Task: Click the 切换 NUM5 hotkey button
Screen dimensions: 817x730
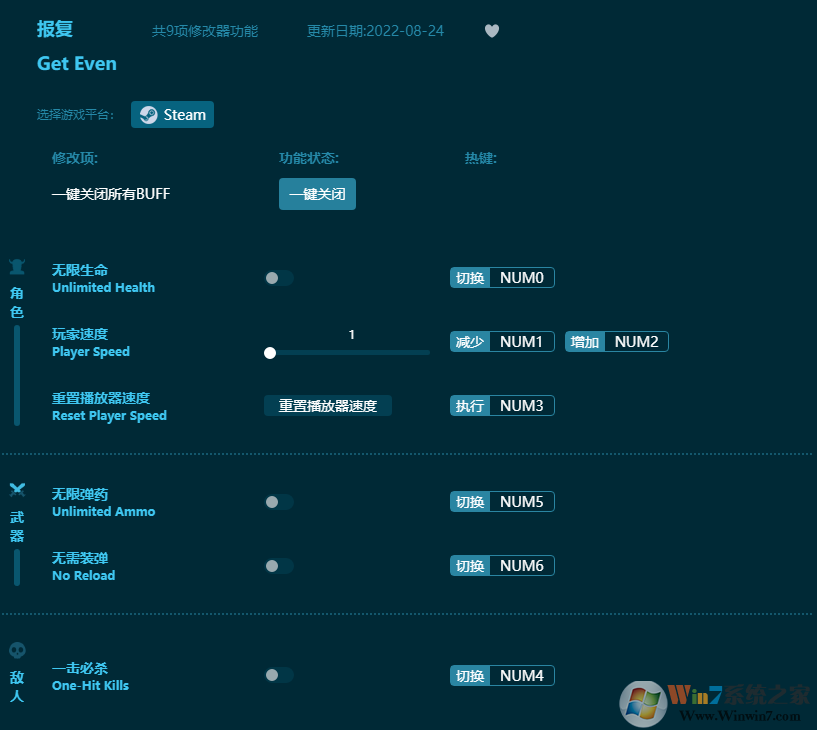Action: click(502, 502)
